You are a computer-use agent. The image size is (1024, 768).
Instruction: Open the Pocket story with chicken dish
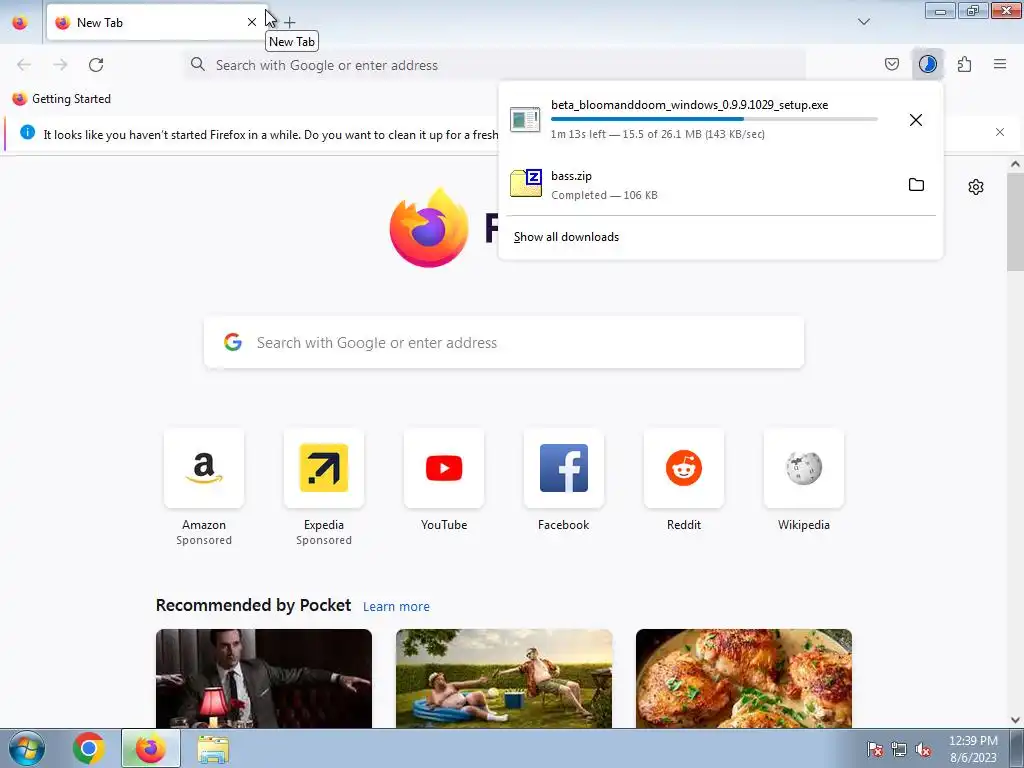click(x=744, y=678)
